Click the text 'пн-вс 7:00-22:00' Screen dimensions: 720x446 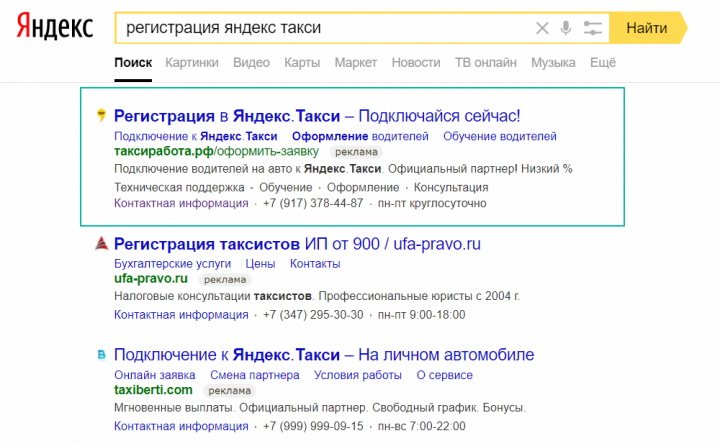click(x=422, y=426)
